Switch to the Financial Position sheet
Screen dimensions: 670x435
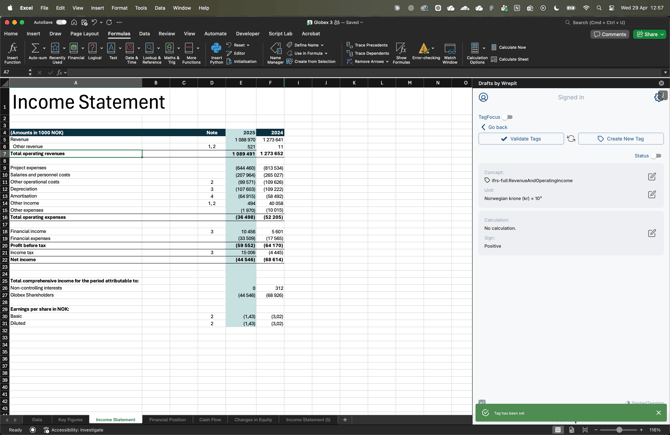[168, 420]
